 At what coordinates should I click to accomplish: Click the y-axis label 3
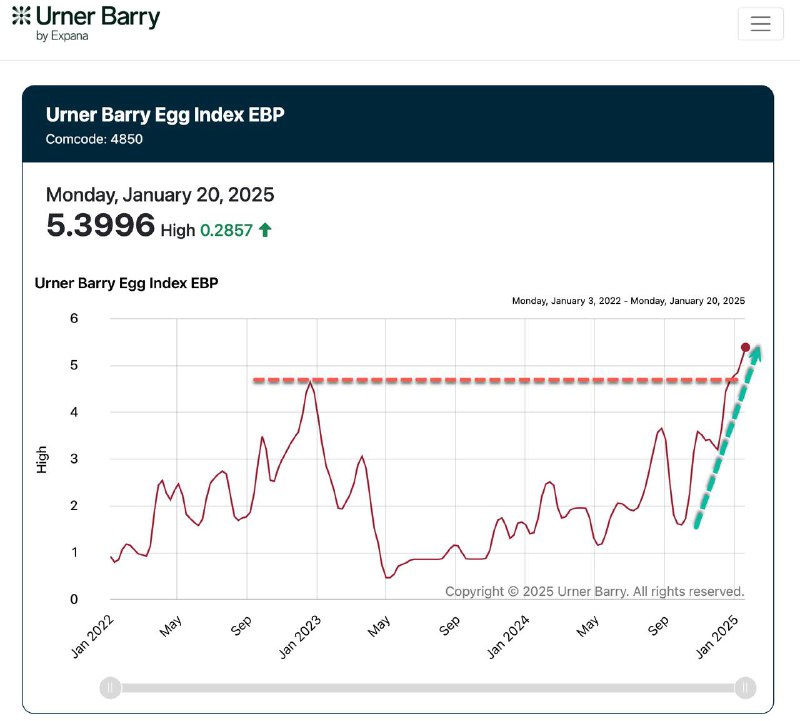pos(74,459)
